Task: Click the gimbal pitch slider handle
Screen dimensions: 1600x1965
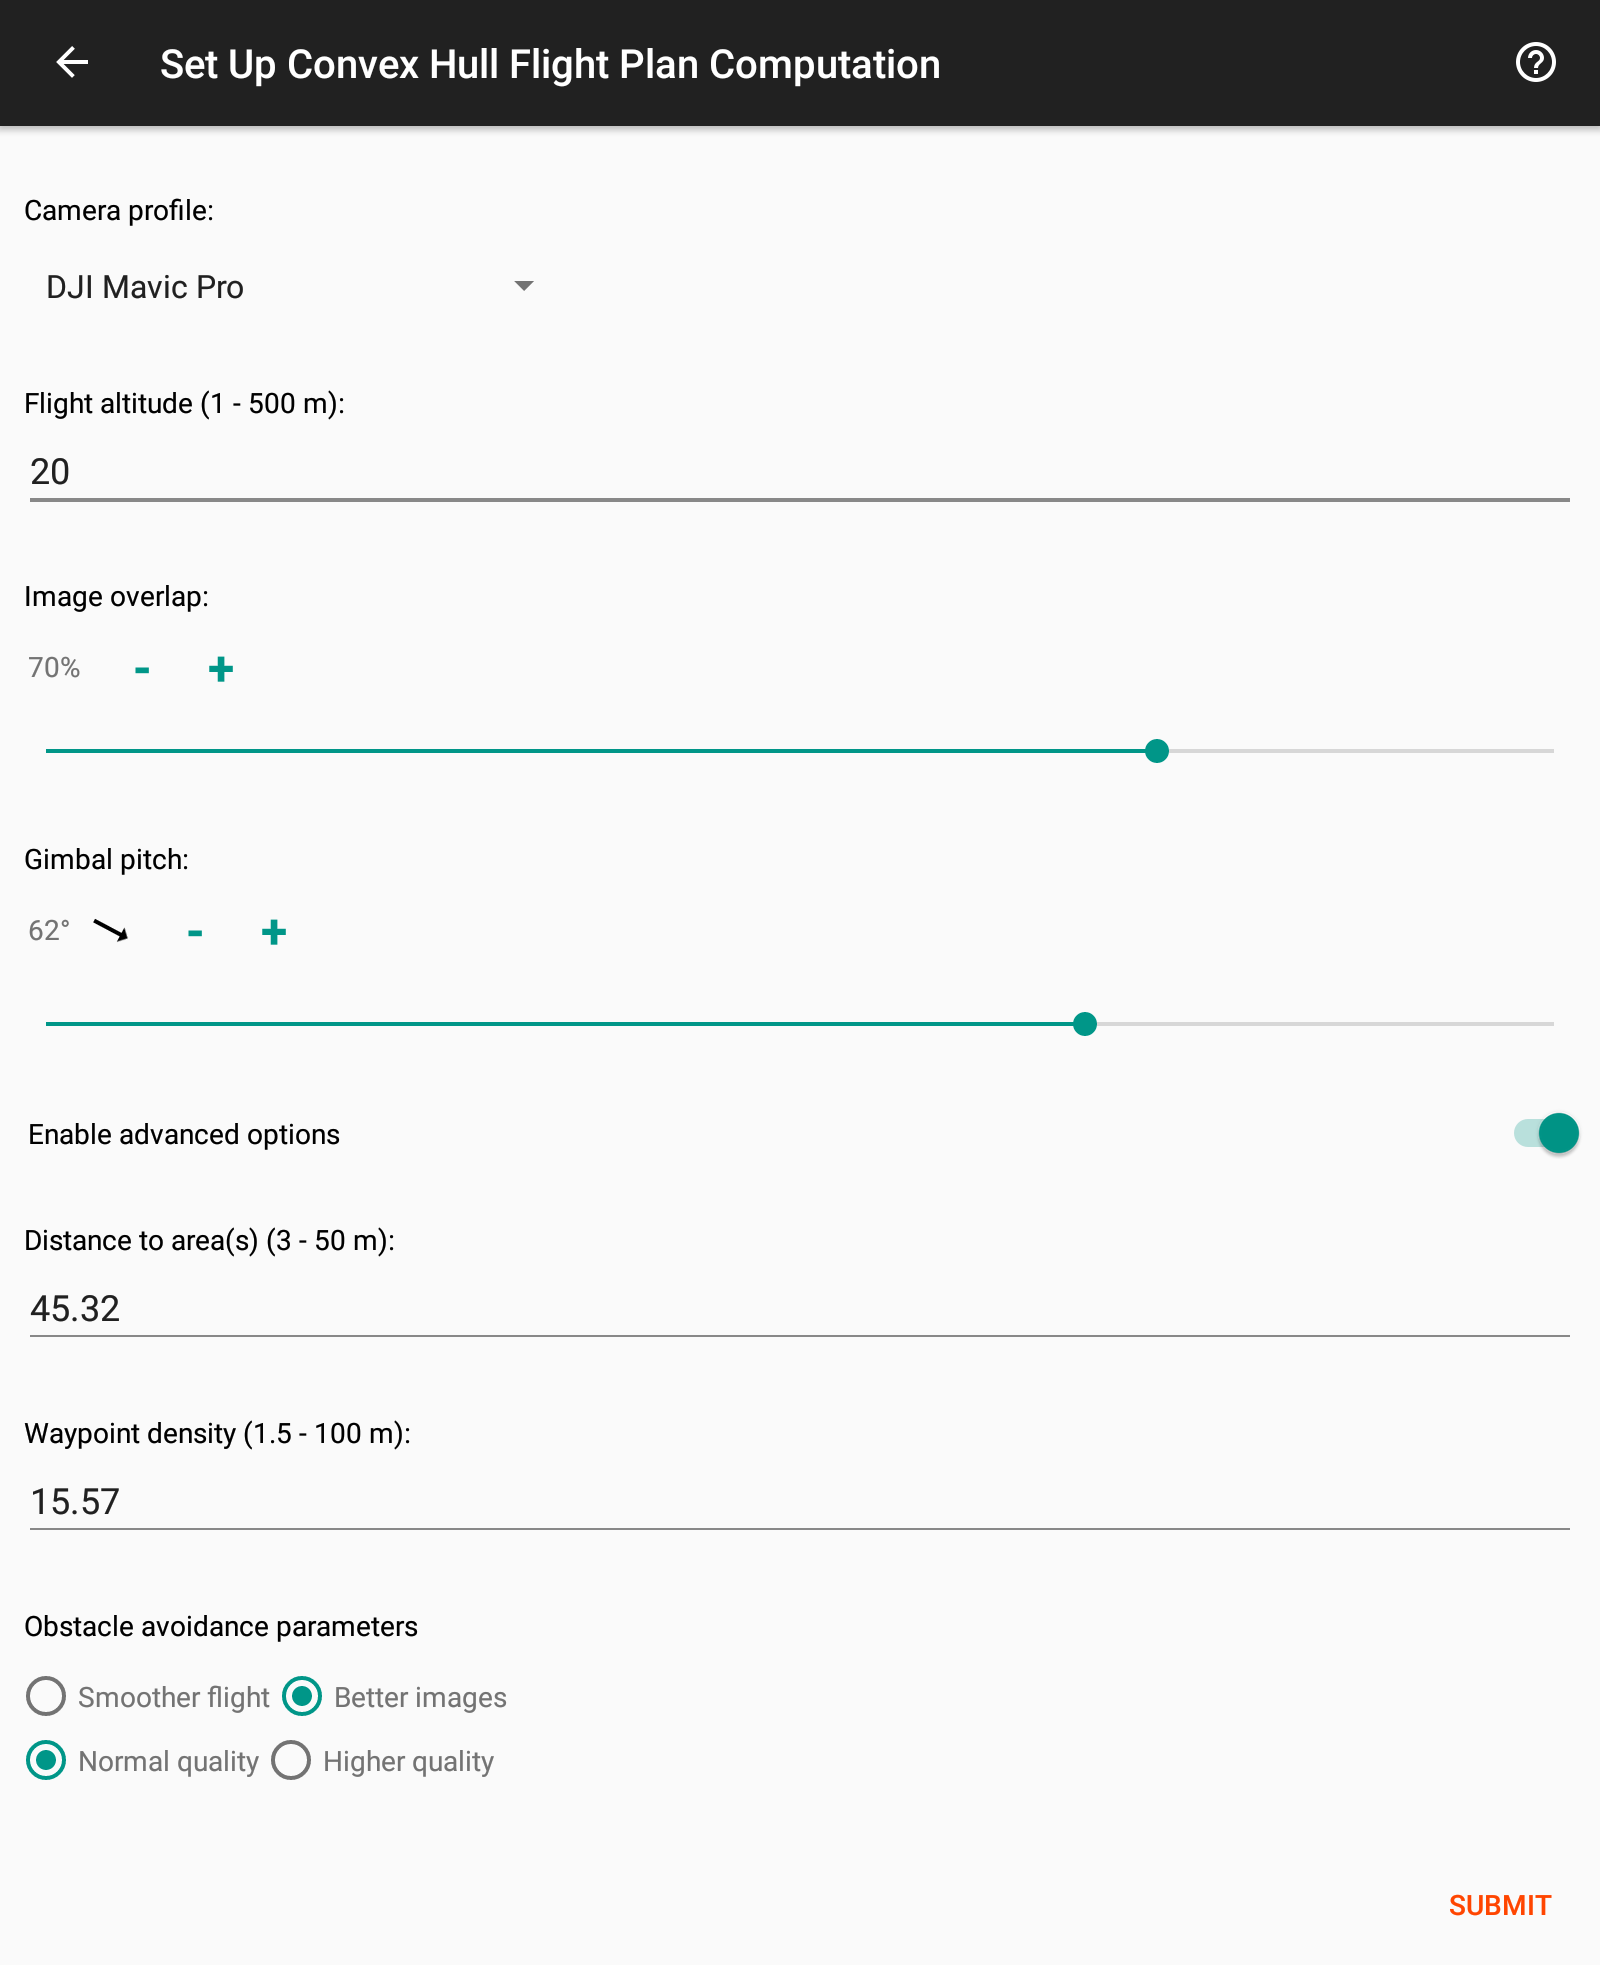Action: (x=1085, y=1024)
